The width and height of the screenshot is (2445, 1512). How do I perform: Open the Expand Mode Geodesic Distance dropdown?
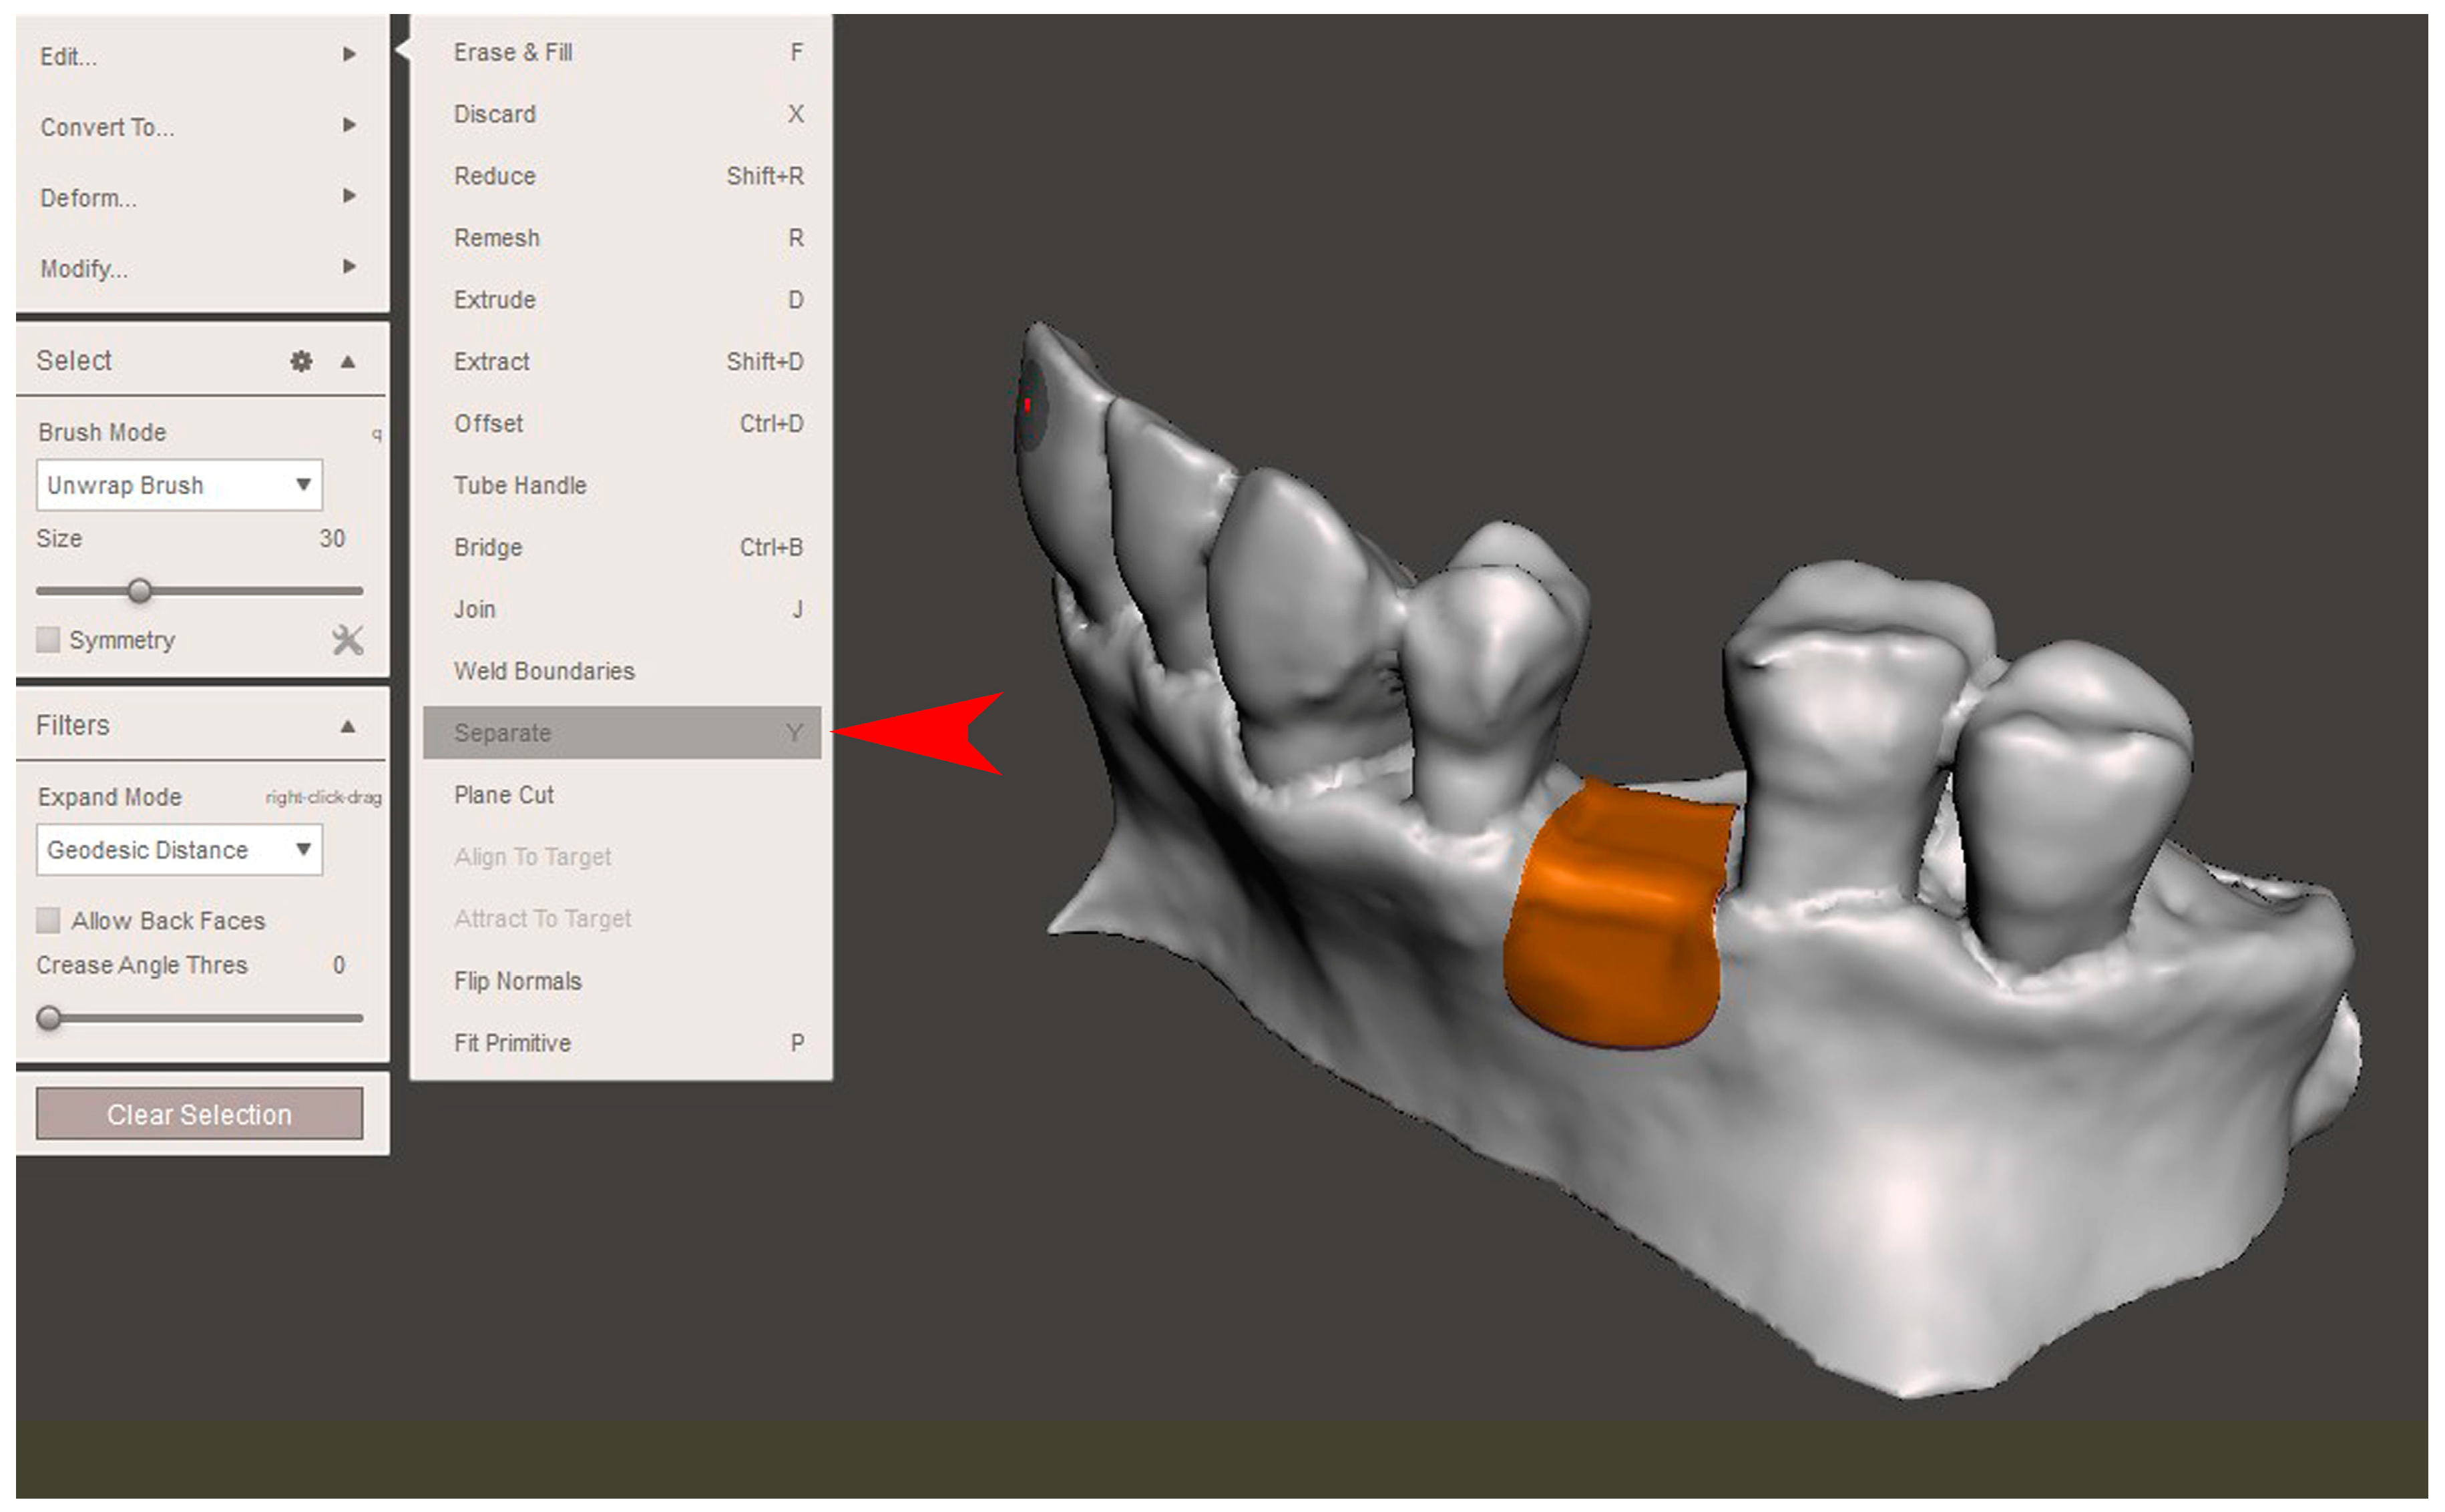point(180,850)
